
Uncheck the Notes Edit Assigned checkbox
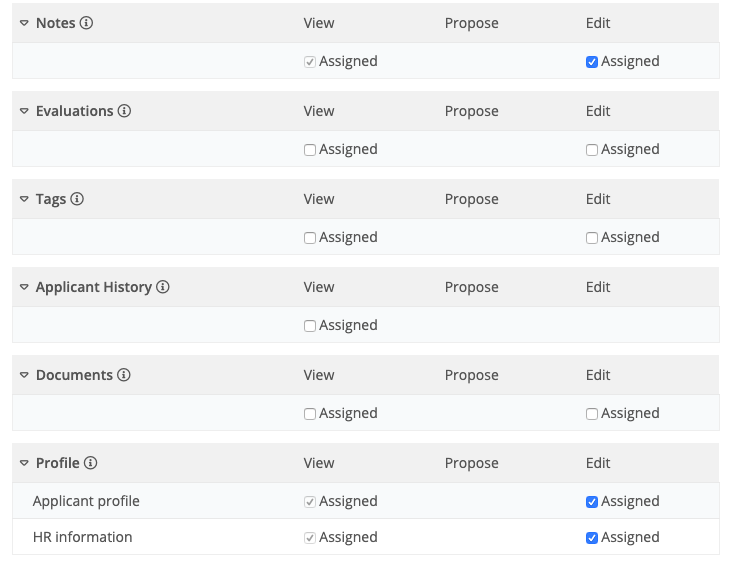(x=592, y=62)
